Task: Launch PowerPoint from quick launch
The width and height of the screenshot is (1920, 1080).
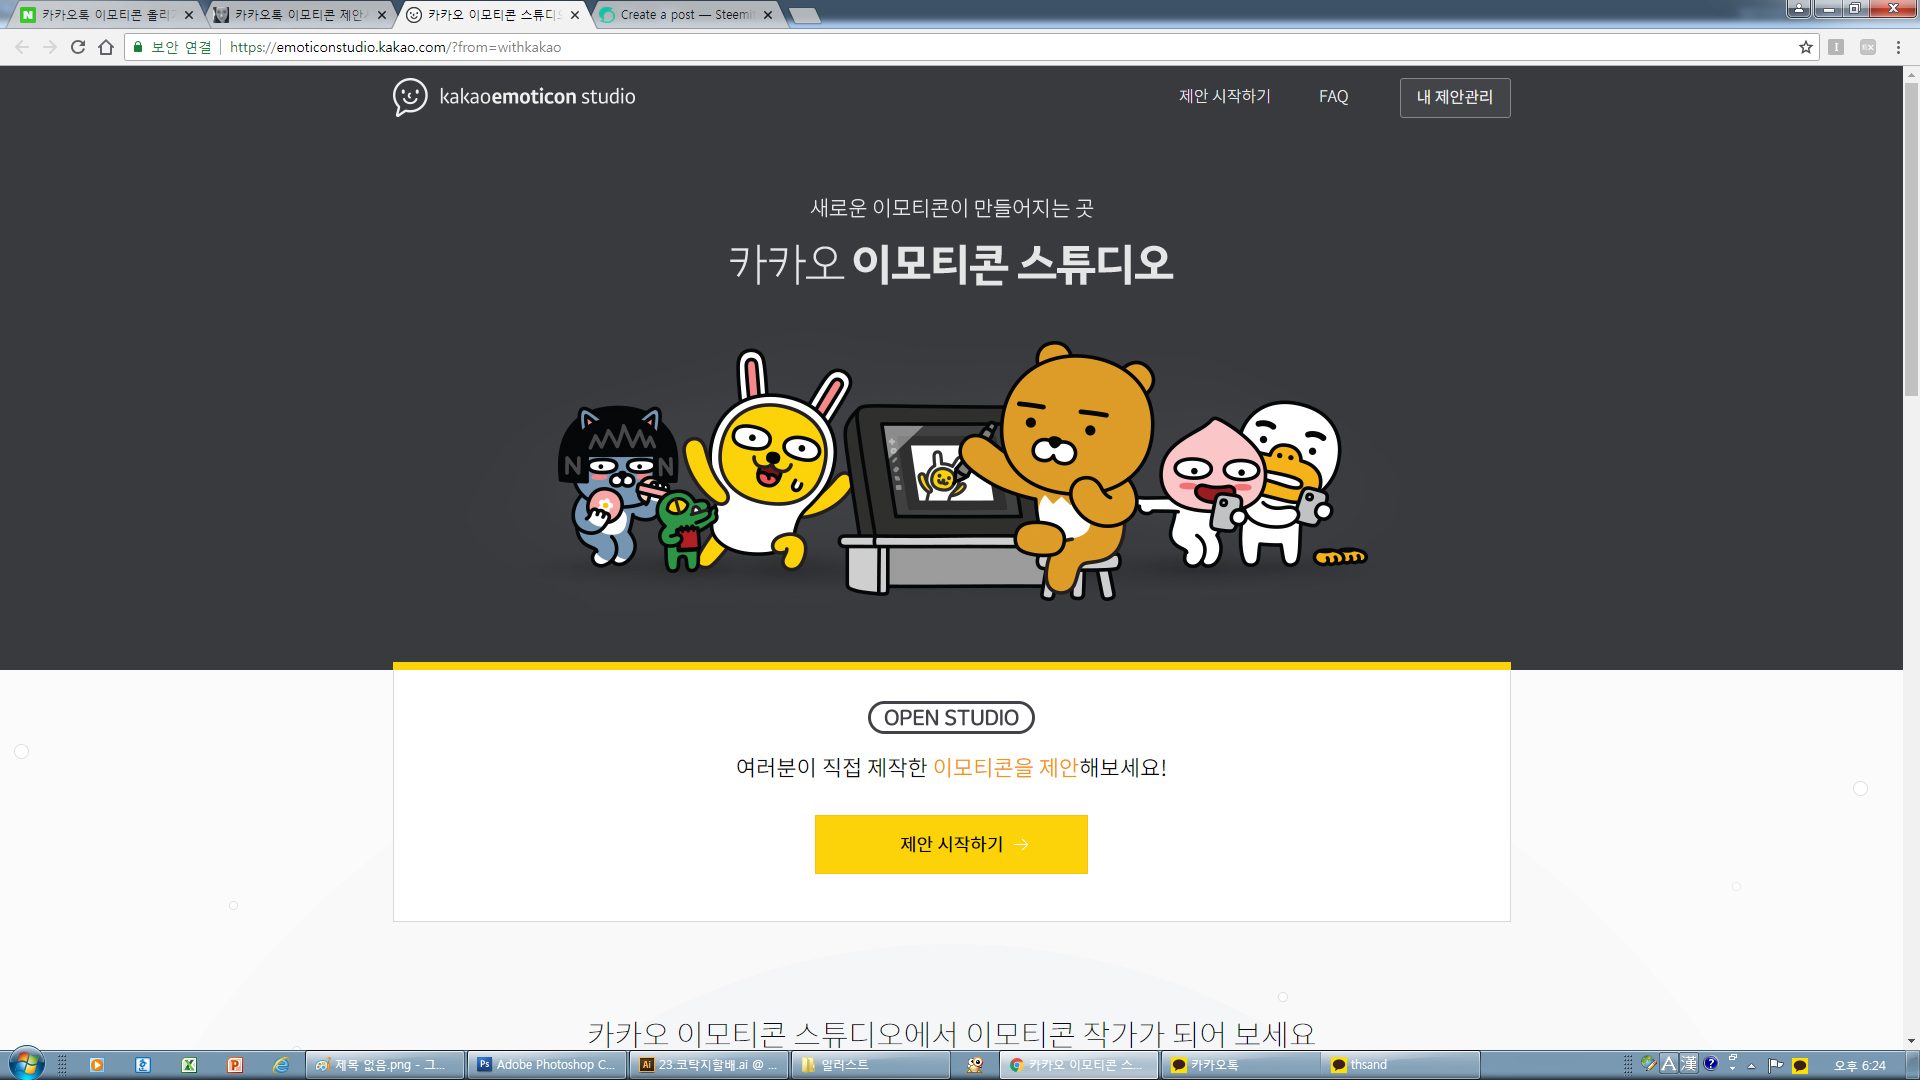Action: [x=235, y=1065]
